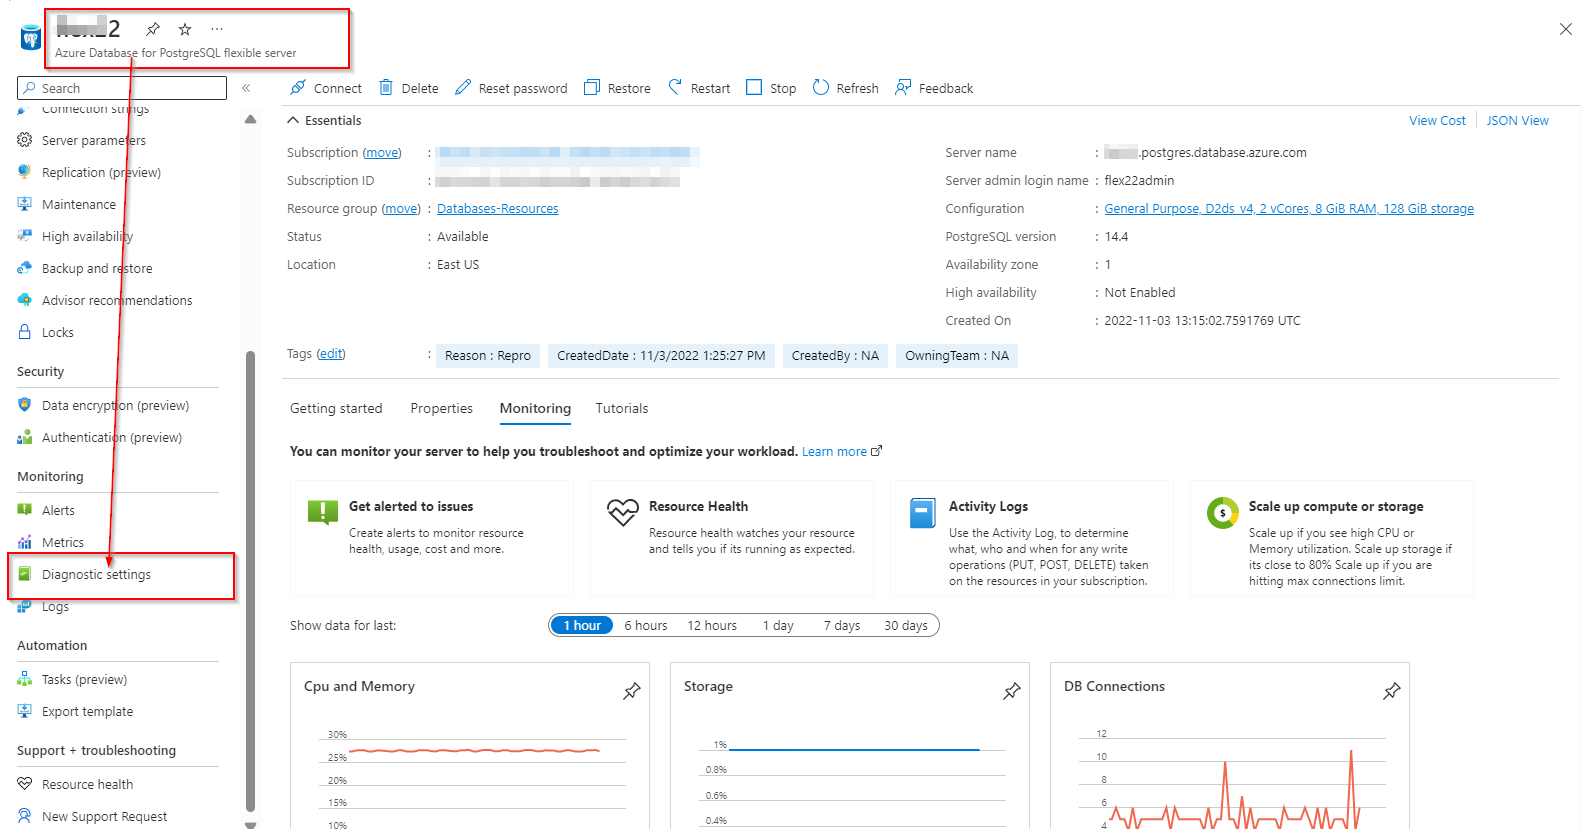Click move link next to Resource group
This screenshot has width=1582, height=829.
pyautogui.click(x=402, y=208)
